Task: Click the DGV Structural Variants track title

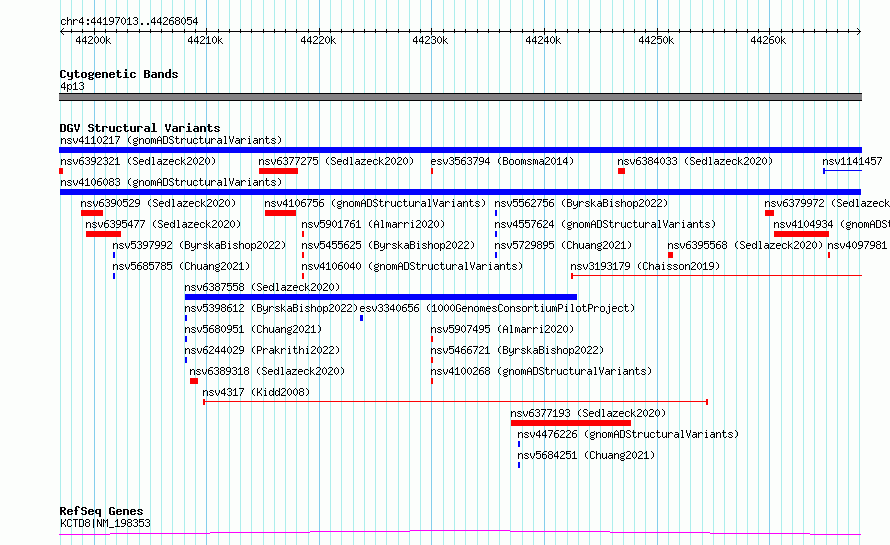Action: [x=140, y=128]
